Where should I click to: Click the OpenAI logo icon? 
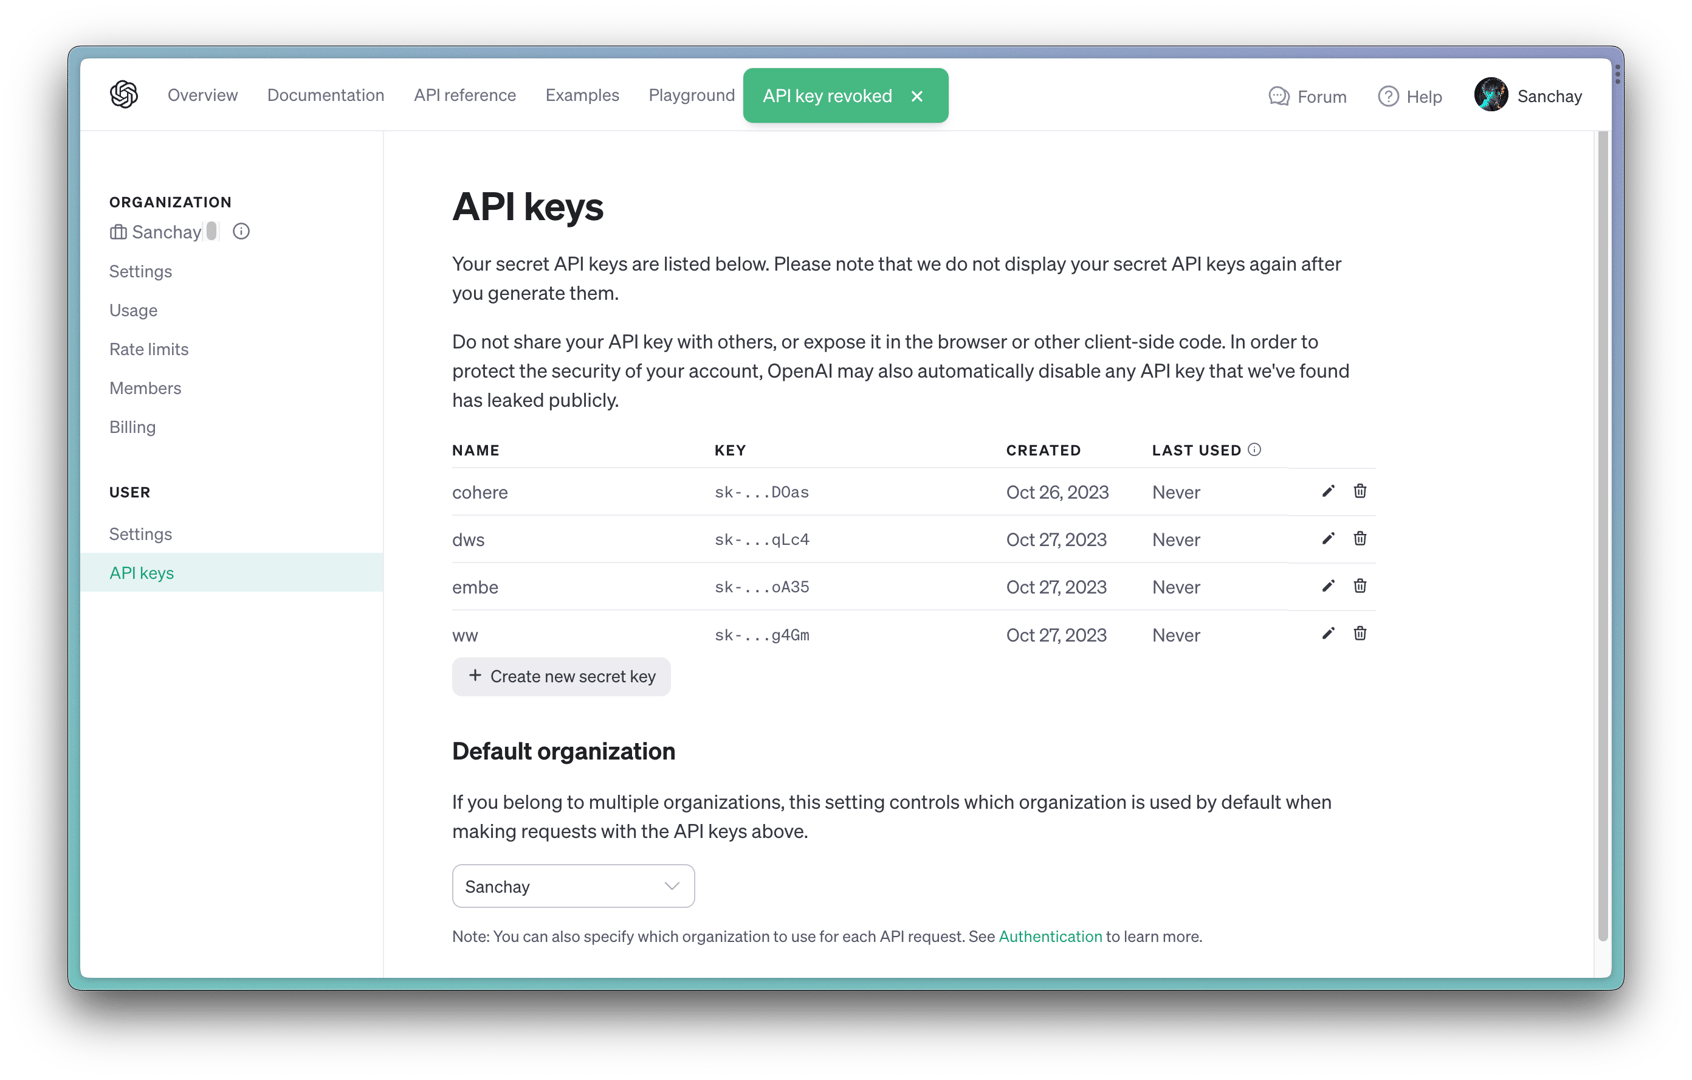tap(124, 95)
